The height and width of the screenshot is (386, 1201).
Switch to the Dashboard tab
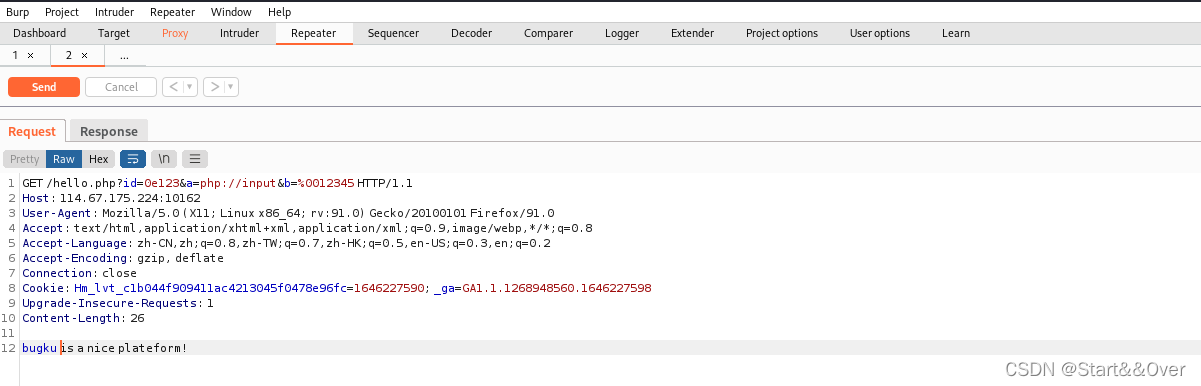[x=39, y=33]
